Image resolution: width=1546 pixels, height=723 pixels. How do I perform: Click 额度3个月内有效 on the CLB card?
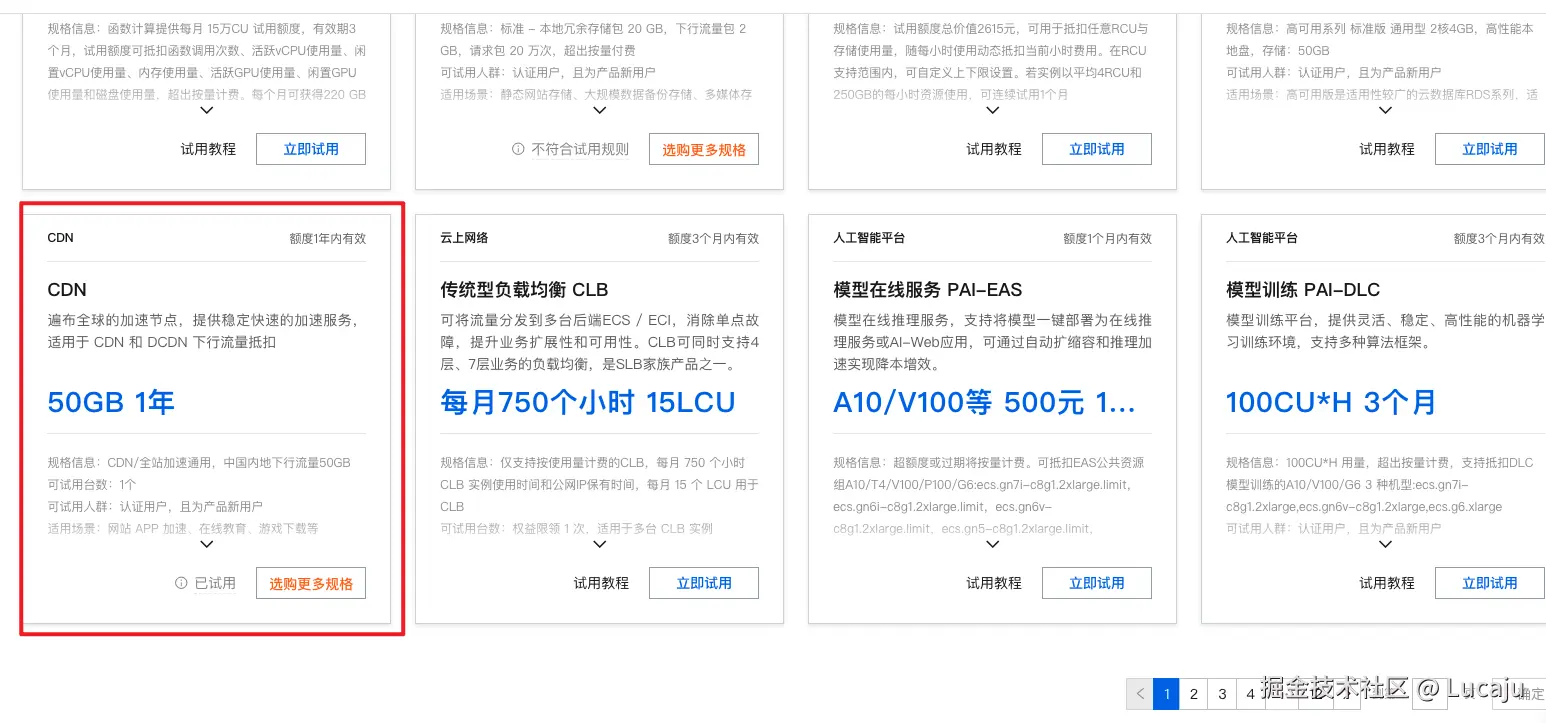[714, 239]
